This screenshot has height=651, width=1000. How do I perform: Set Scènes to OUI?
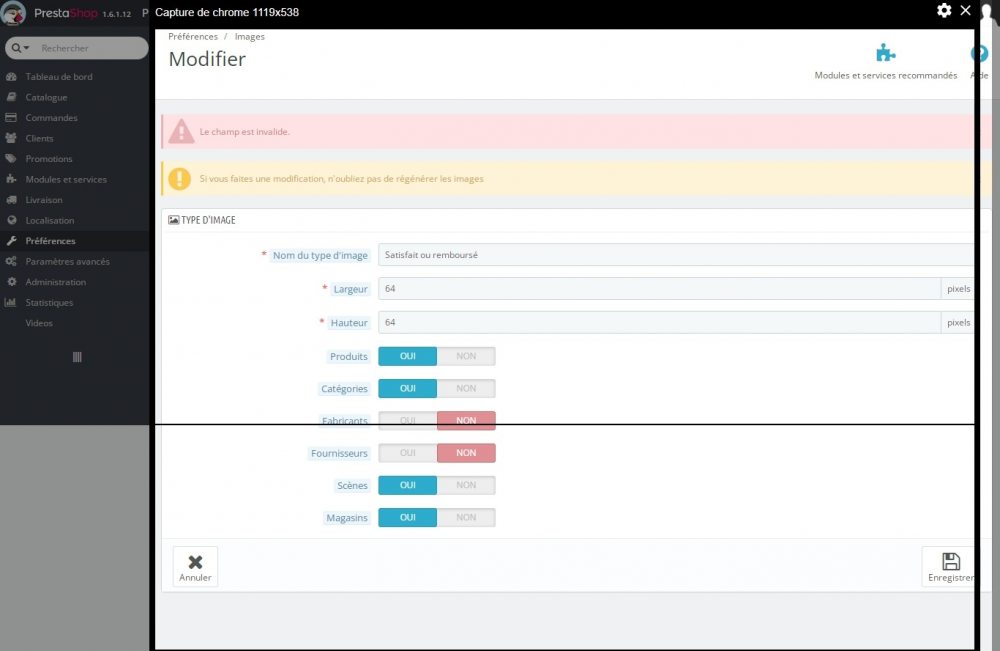[408, 485]
